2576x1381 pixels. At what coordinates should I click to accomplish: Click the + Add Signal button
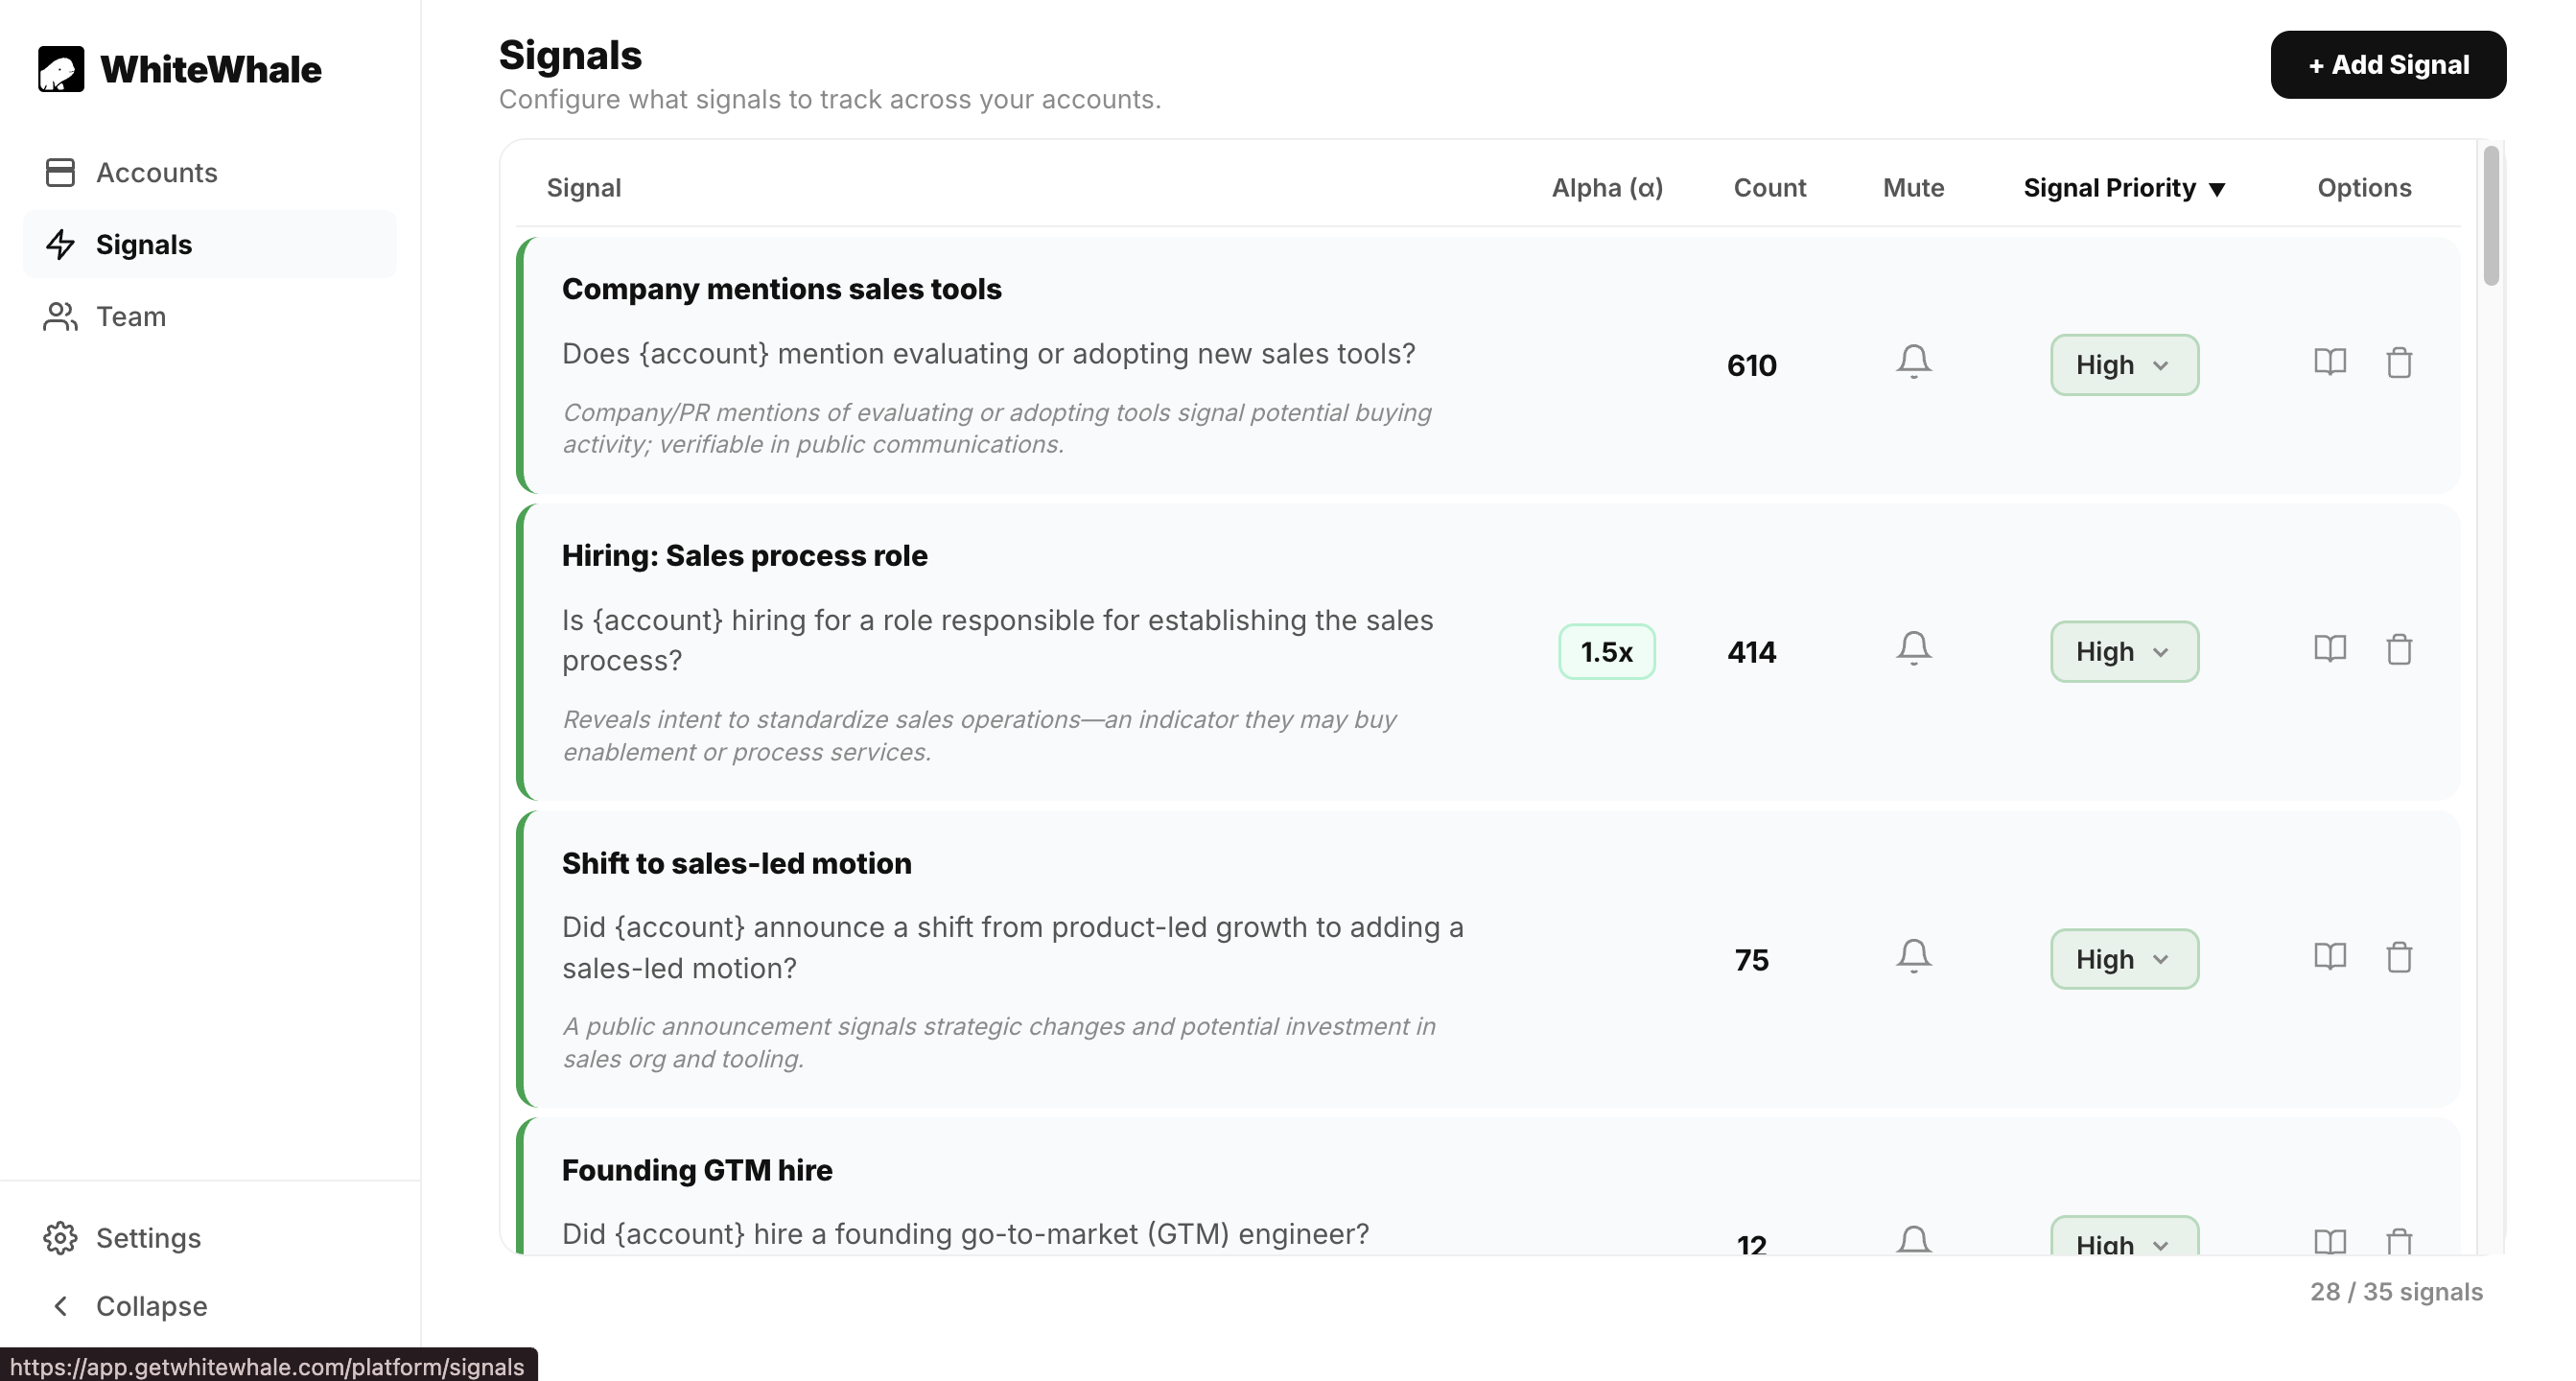(2388, 65)
